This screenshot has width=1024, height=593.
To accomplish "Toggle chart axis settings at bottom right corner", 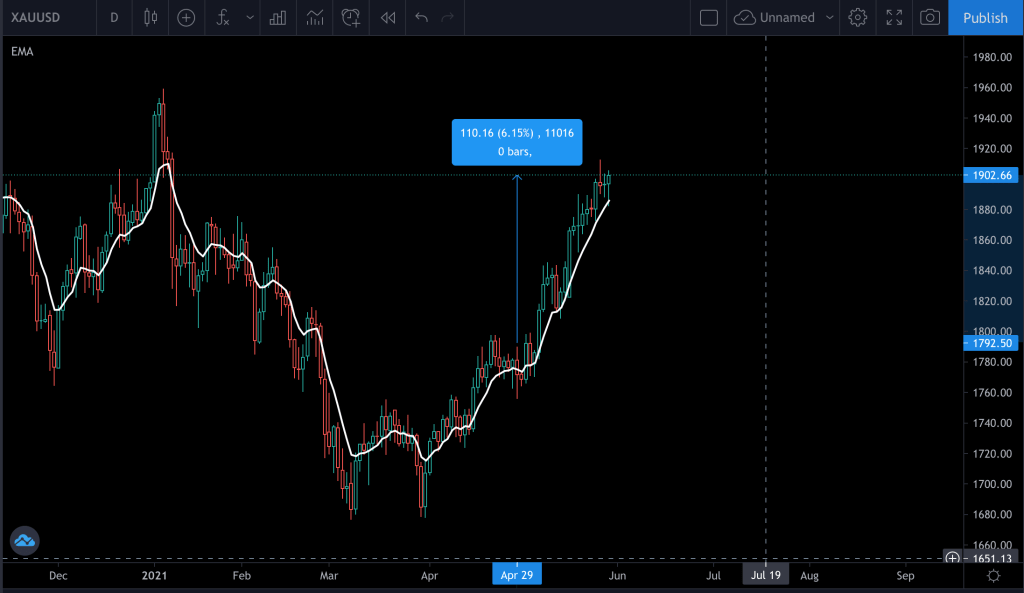I will point(993,576).
